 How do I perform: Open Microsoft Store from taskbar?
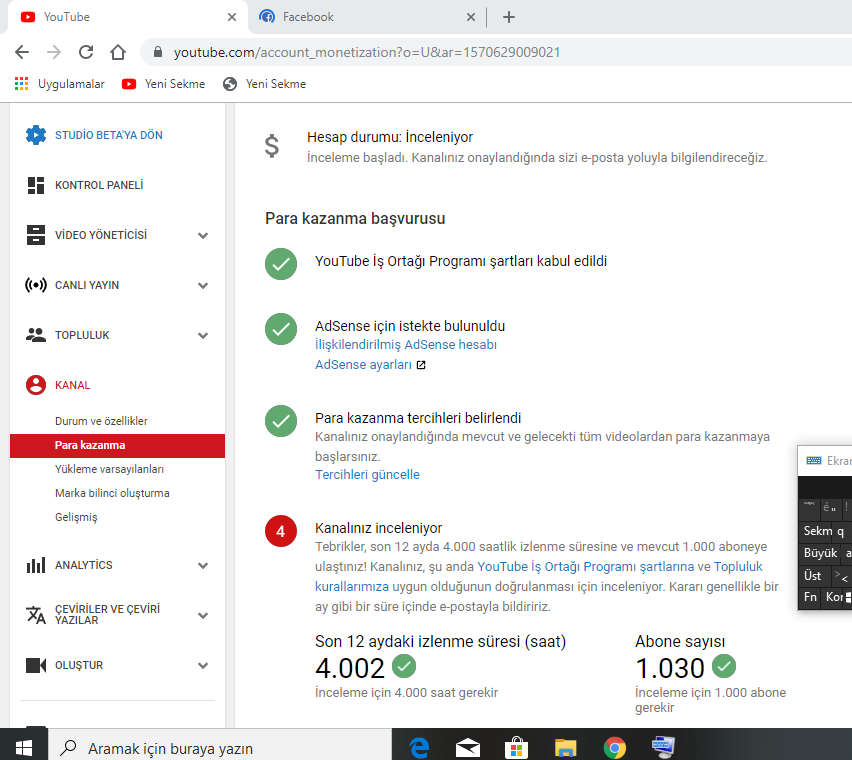[517, 748]
